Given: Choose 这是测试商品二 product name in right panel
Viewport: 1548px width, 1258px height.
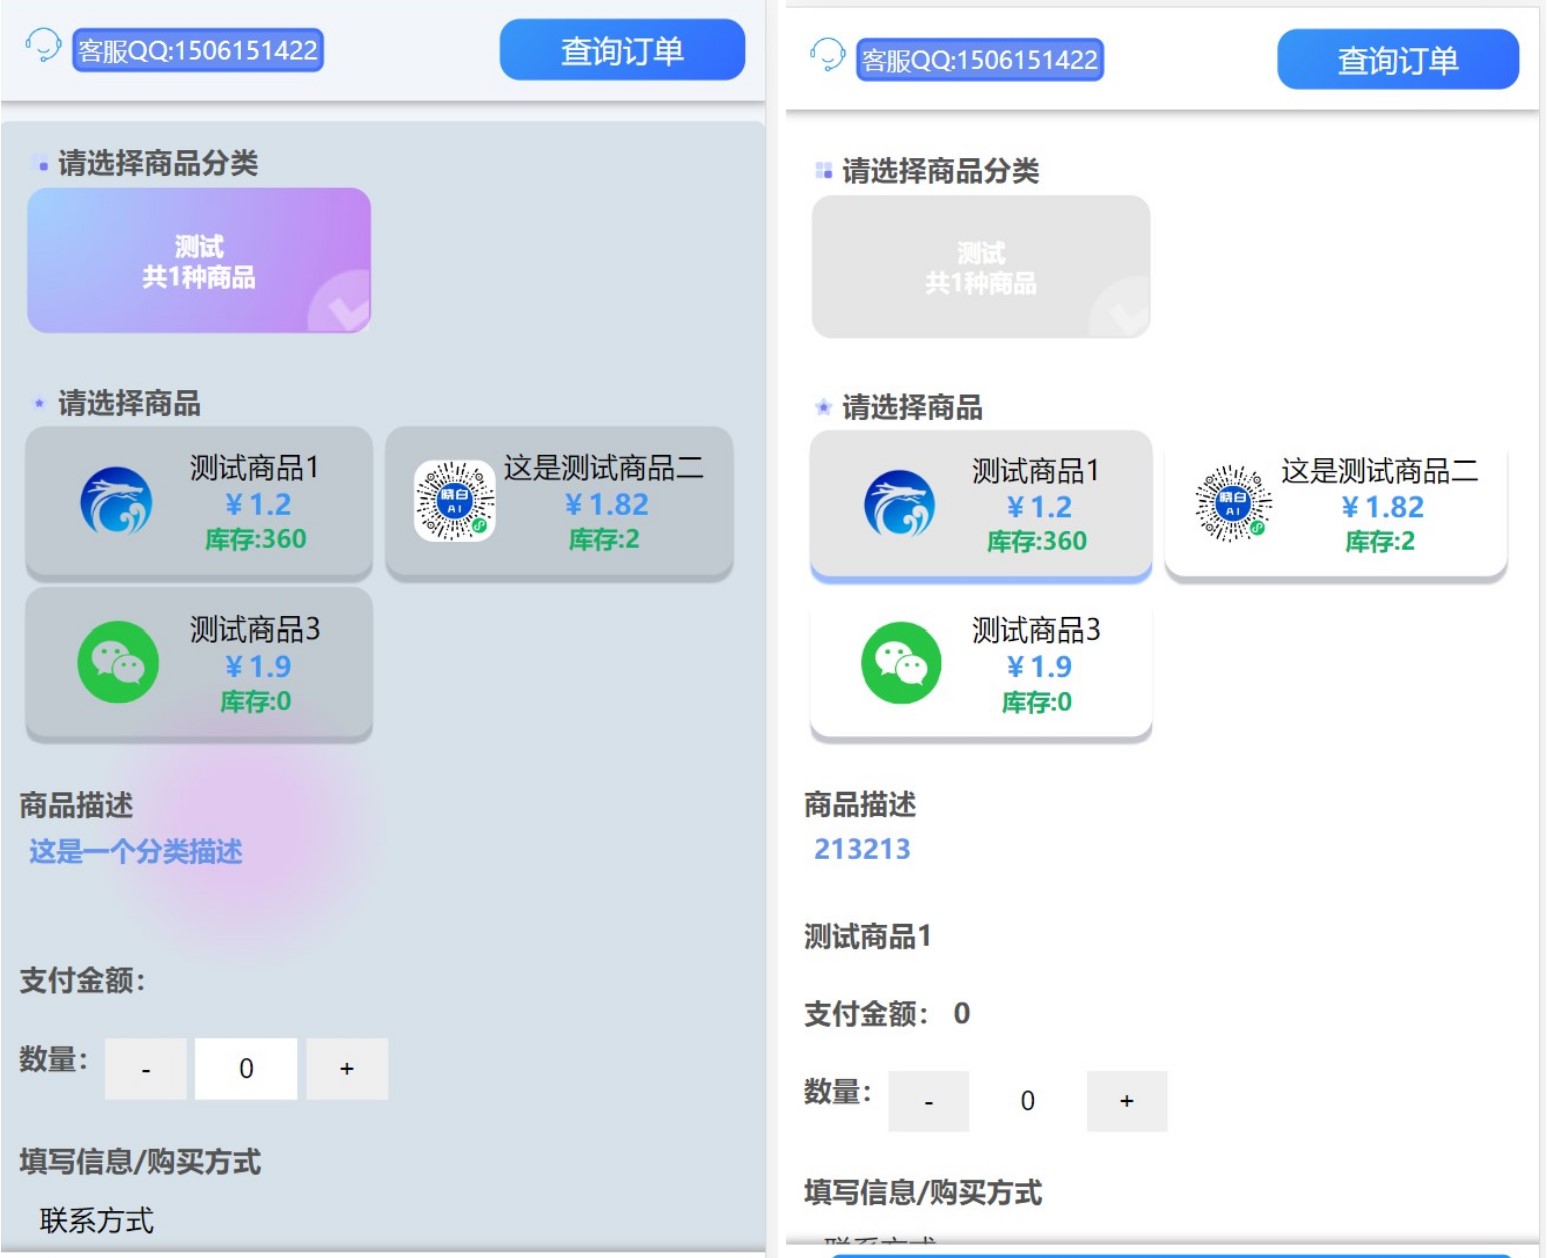Looking at the screenshot, I should pyautogui.click(x=1379, y=470).
